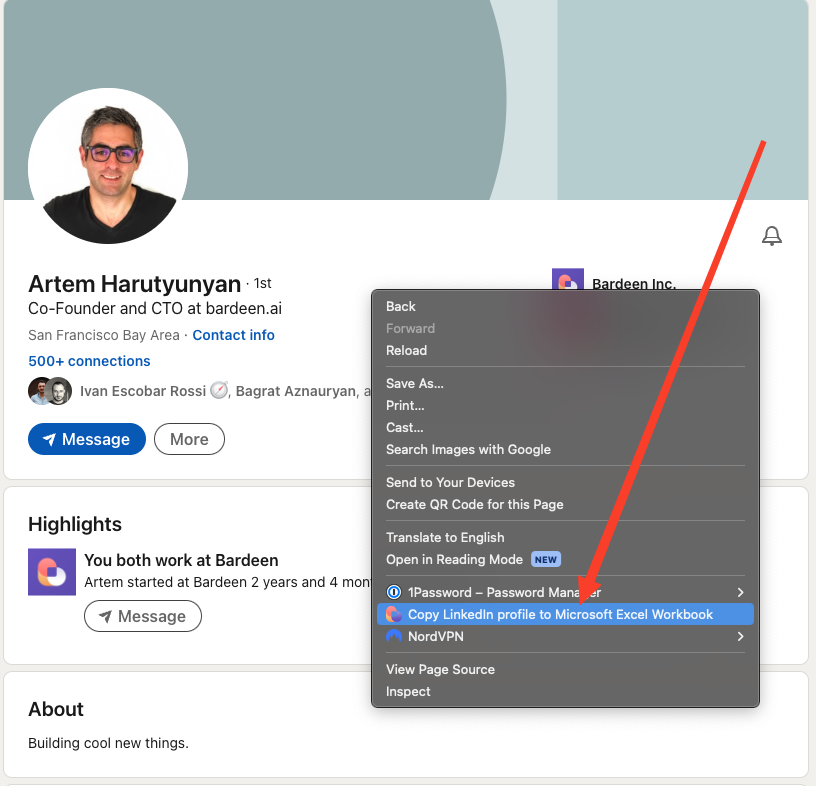The image size is (816, 786).
Task: Choose Copy LinkedIn profile to Microsoft Excel Workbook
Action: (x=565, y=614)
